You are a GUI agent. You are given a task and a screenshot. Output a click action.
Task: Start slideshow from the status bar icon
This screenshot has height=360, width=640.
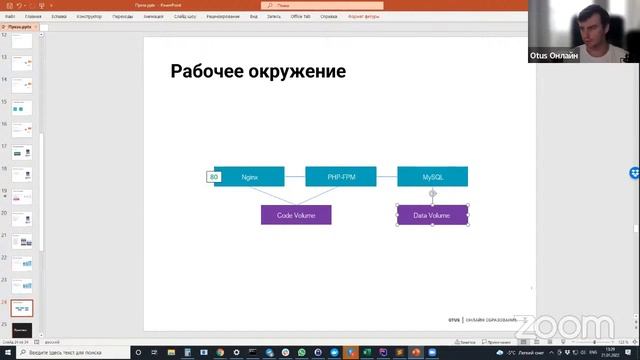click(563, 342)
